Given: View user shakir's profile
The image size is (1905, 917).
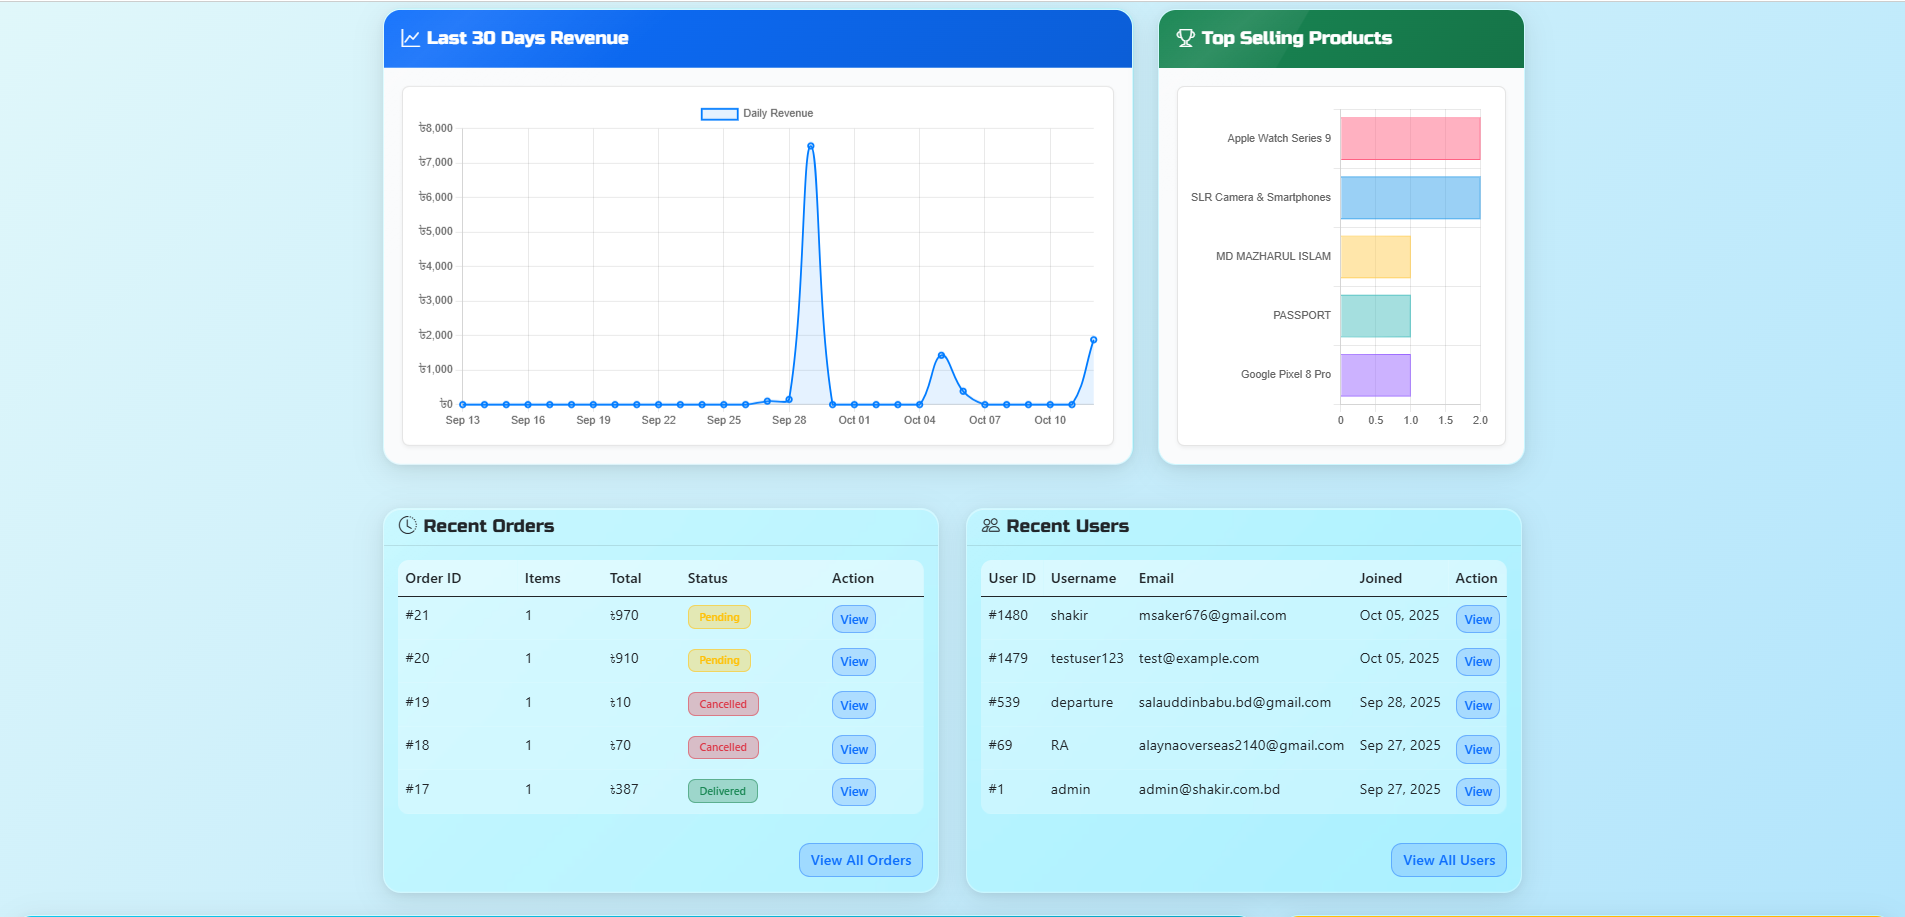Looking at the screenshot, I should pos(1478,619).
